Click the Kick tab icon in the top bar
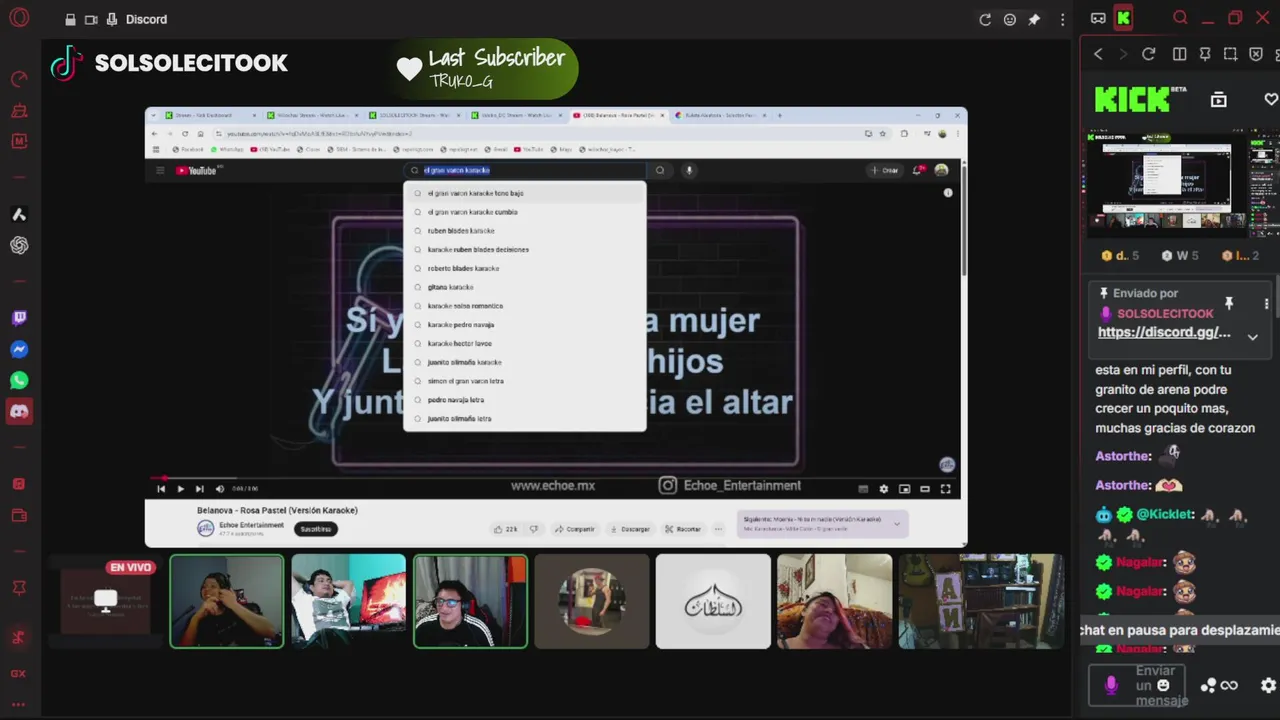 [1124, 18]
